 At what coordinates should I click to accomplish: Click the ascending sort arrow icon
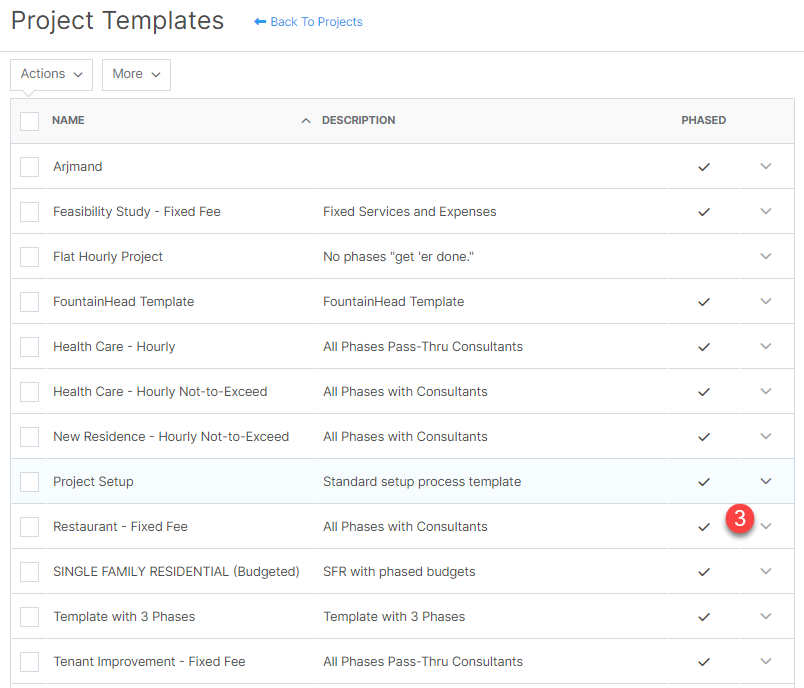point(306,120)
